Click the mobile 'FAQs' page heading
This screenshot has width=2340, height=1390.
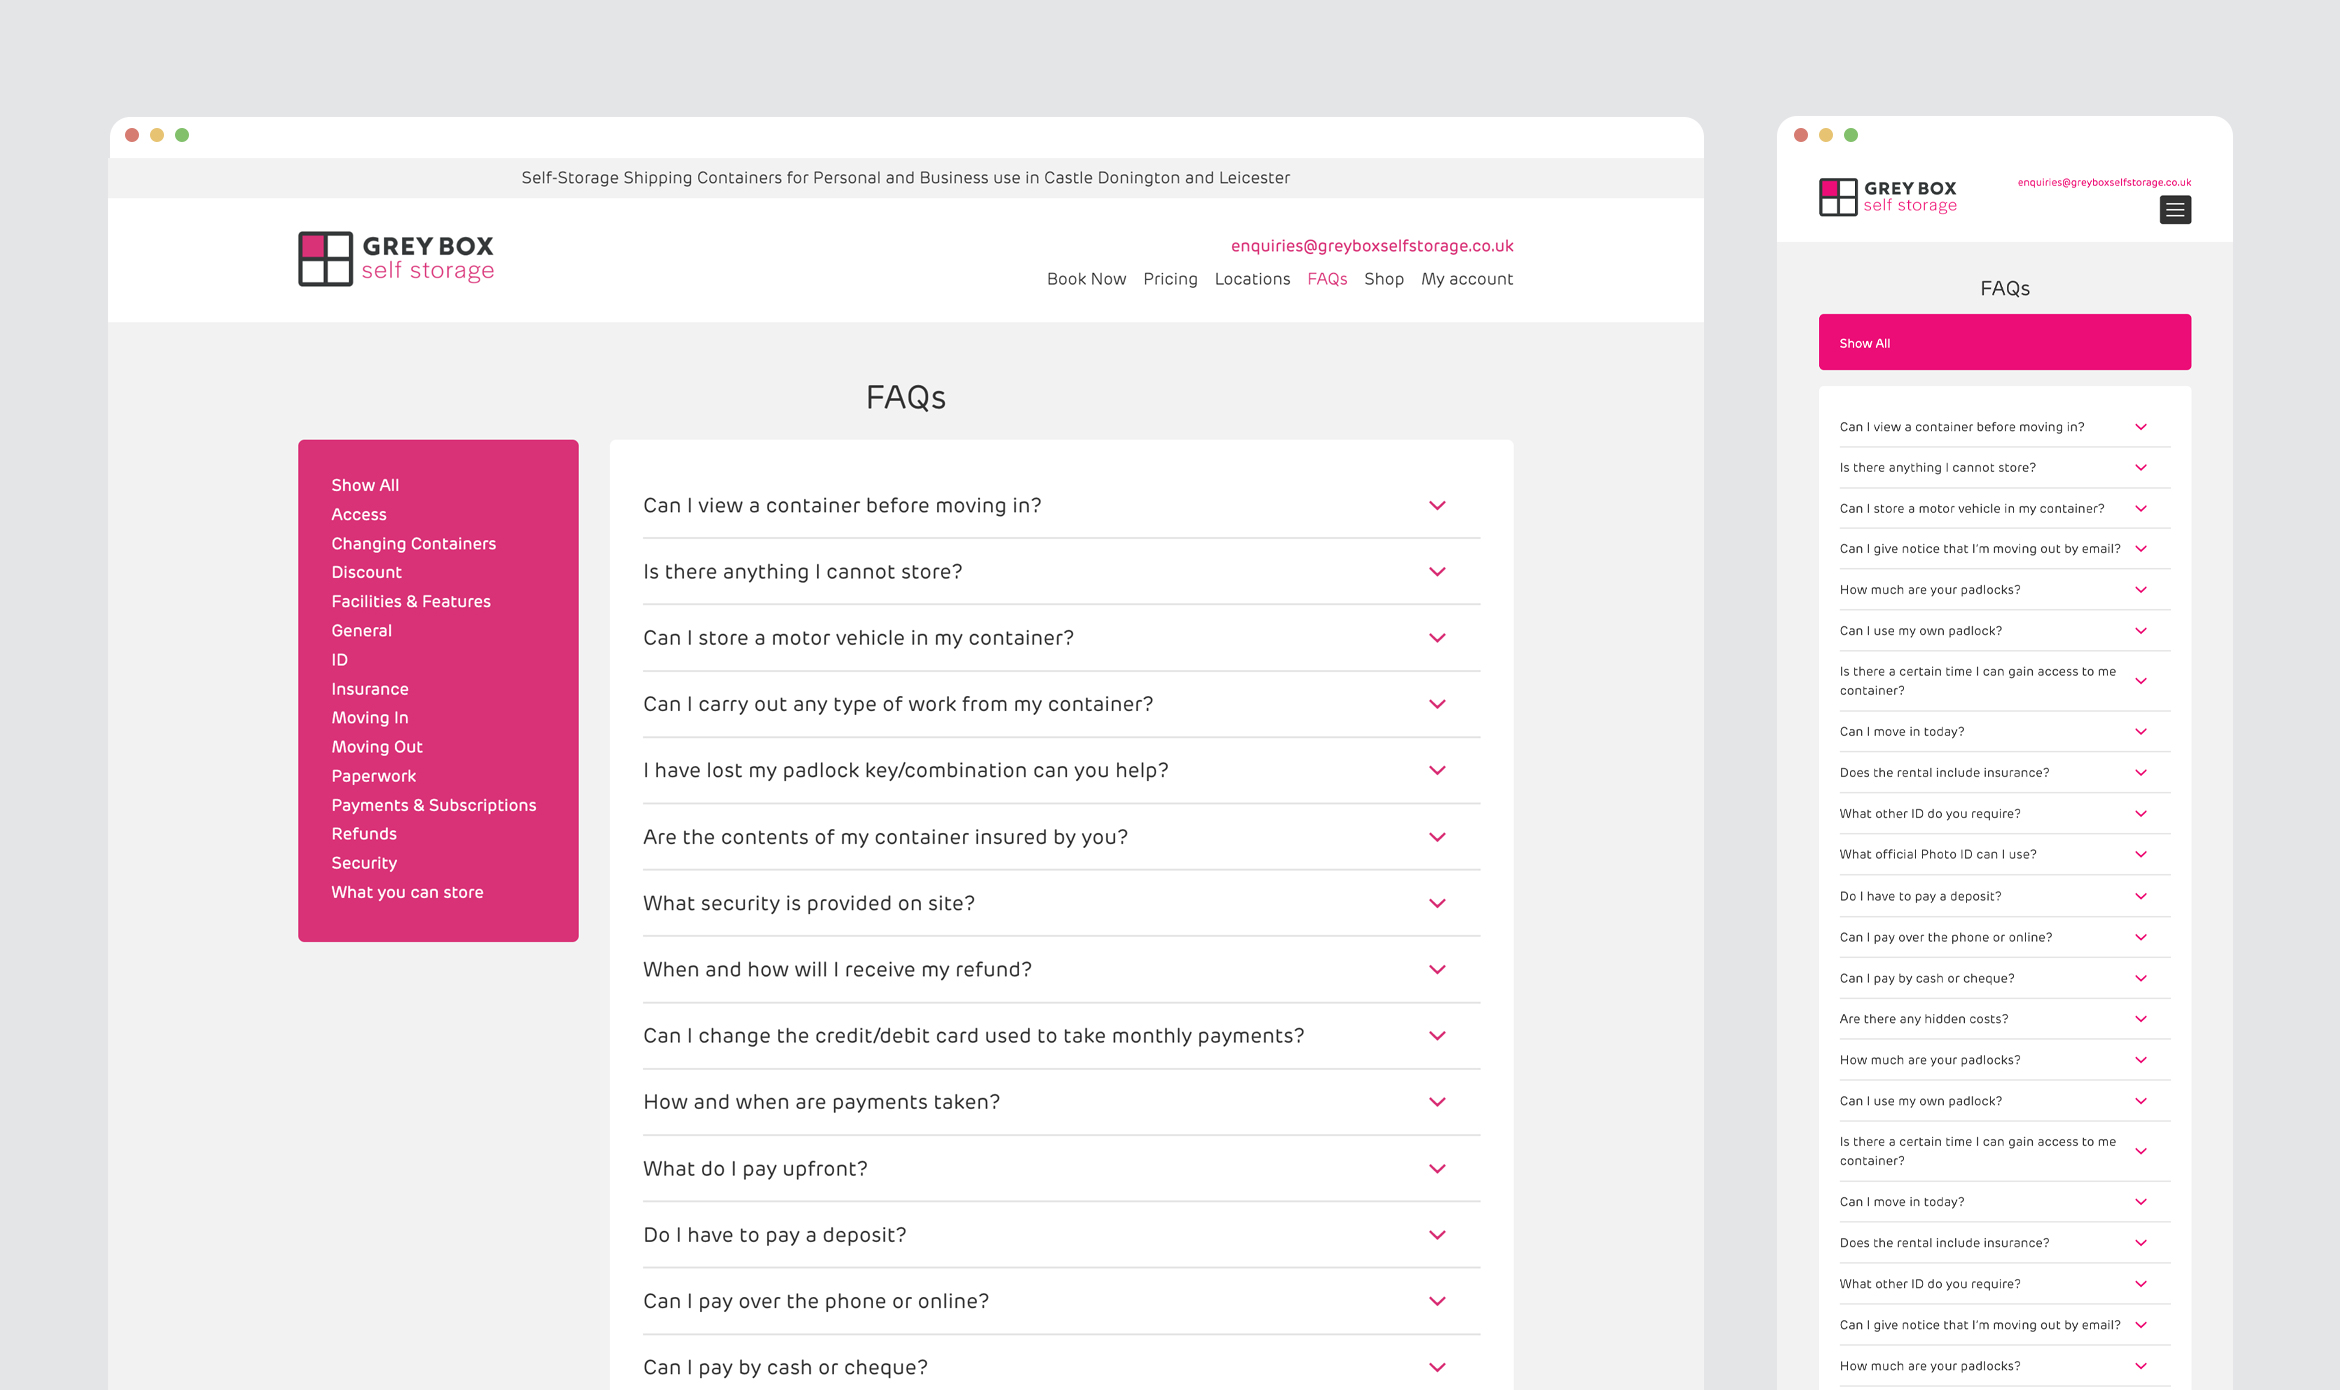(x=2004, y=289)
